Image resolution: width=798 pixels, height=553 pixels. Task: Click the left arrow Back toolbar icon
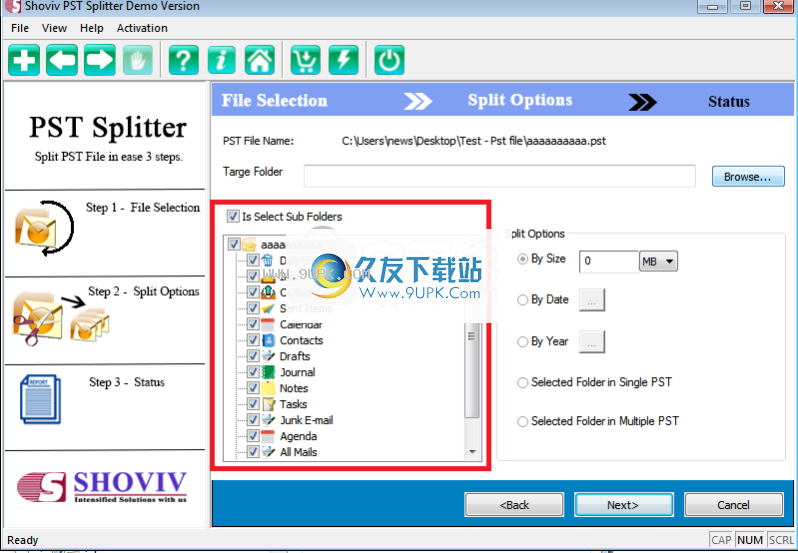pyautogui.click(x=62, y=60)
